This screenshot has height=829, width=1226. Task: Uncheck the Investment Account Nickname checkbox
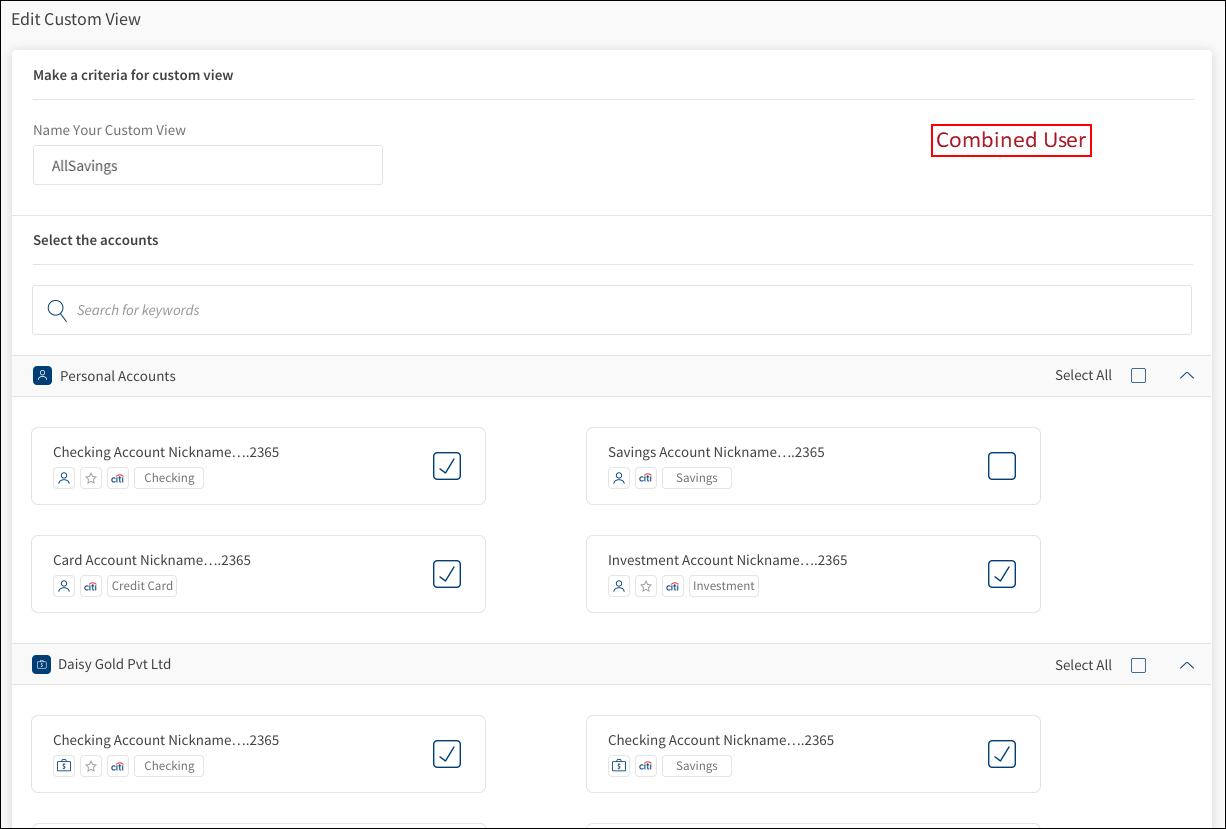point(1001,574)
